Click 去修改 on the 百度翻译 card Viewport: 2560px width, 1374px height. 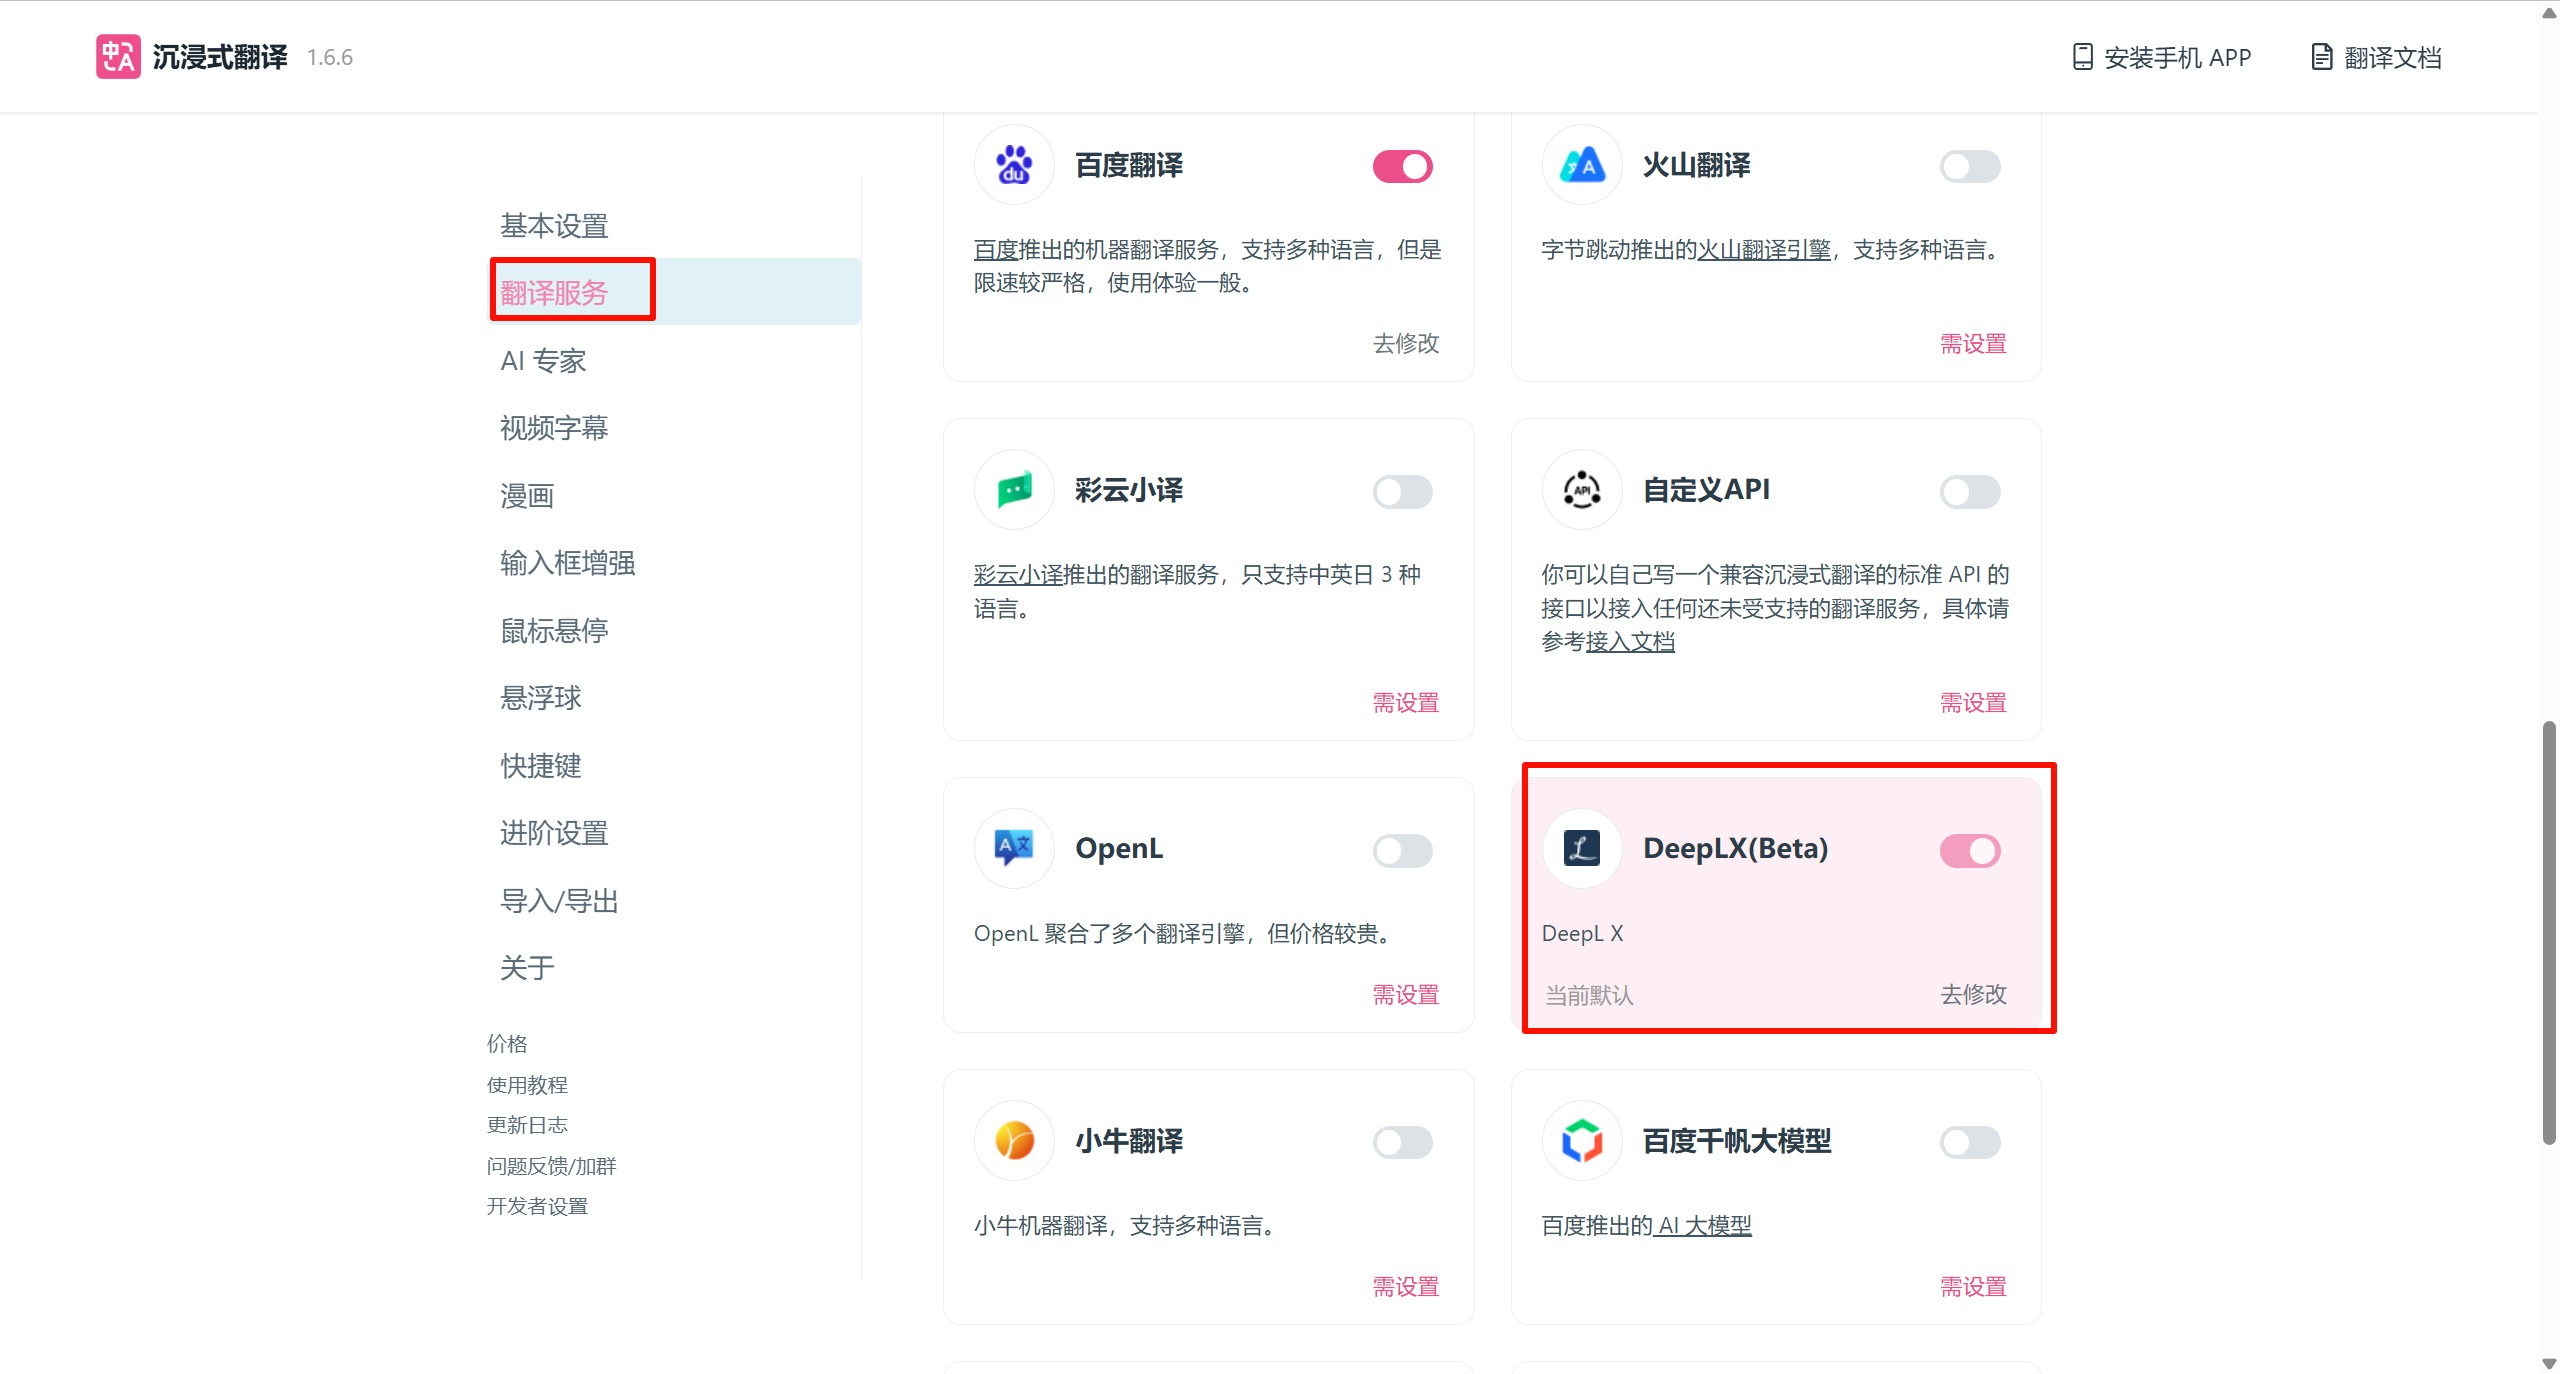pos(1406,343)
